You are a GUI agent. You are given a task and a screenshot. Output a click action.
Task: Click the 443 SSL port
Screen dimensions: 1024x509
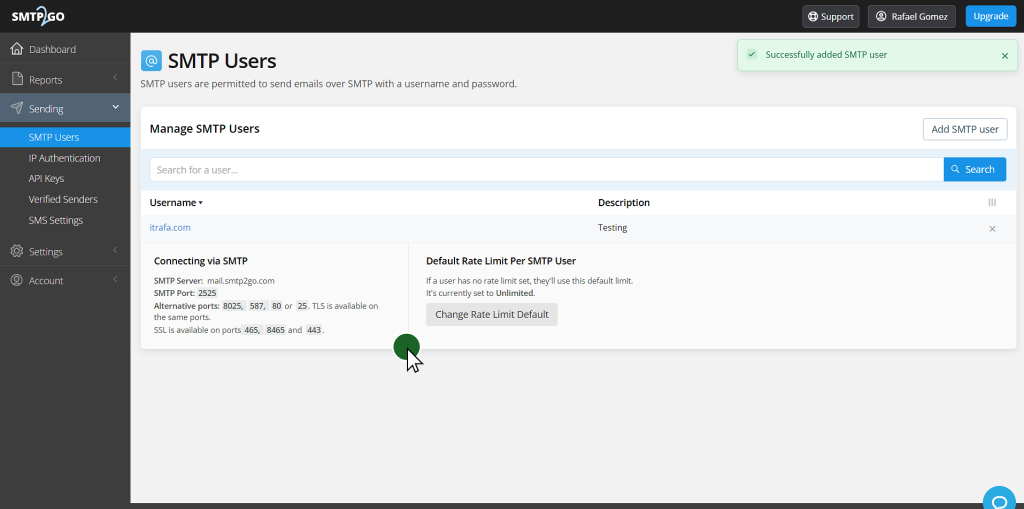pos(313,330)
